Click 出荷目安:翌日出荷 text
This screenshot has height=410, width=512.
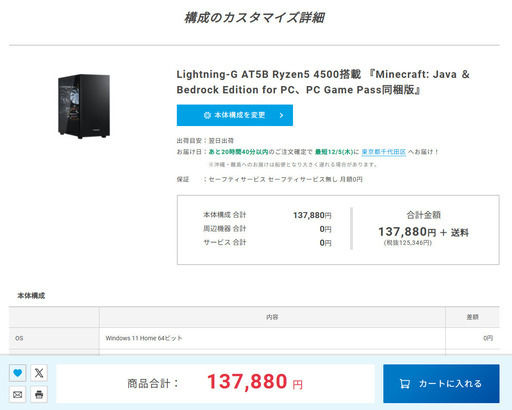click(x=205, y=141)
